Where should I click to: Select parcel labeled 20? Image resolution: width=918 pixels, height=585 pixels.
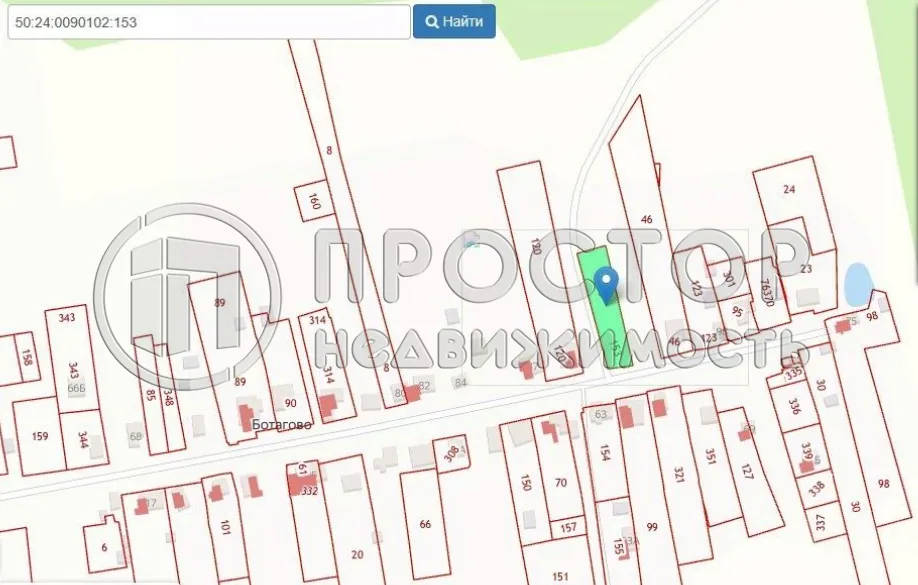coord(357,554)
